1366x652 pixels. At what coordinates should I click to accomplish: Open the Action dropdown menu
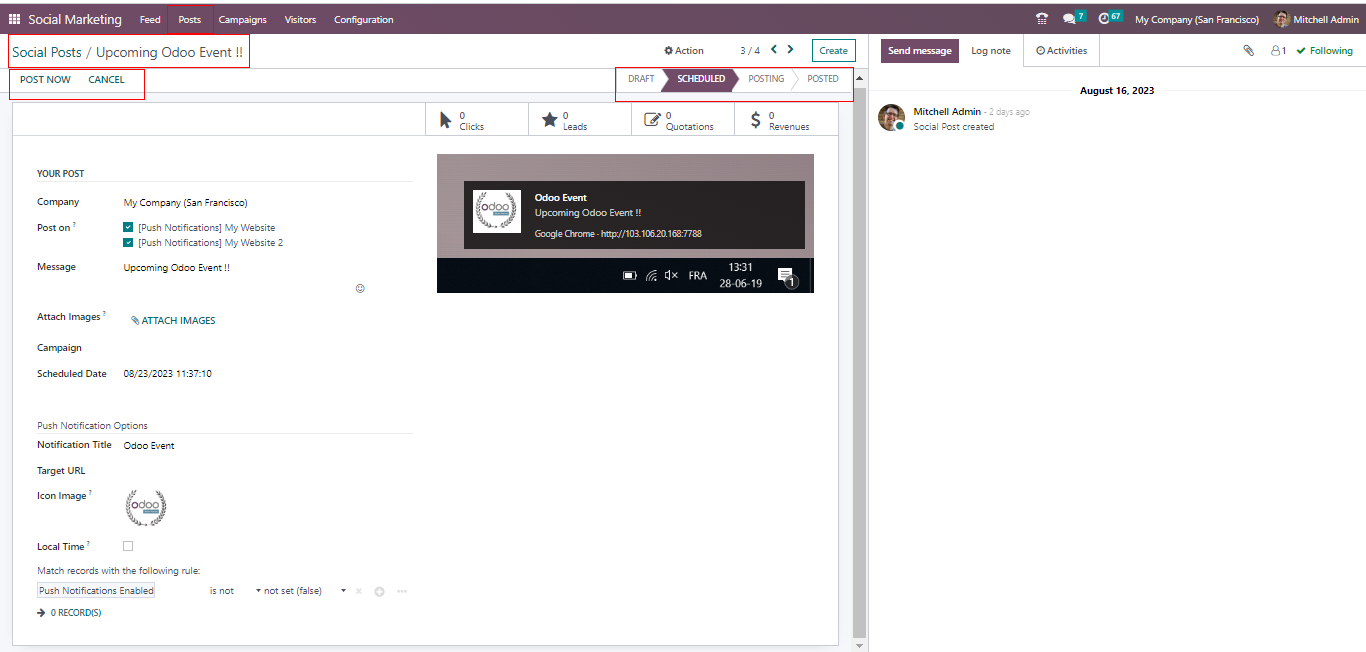(x=684, y=51)
